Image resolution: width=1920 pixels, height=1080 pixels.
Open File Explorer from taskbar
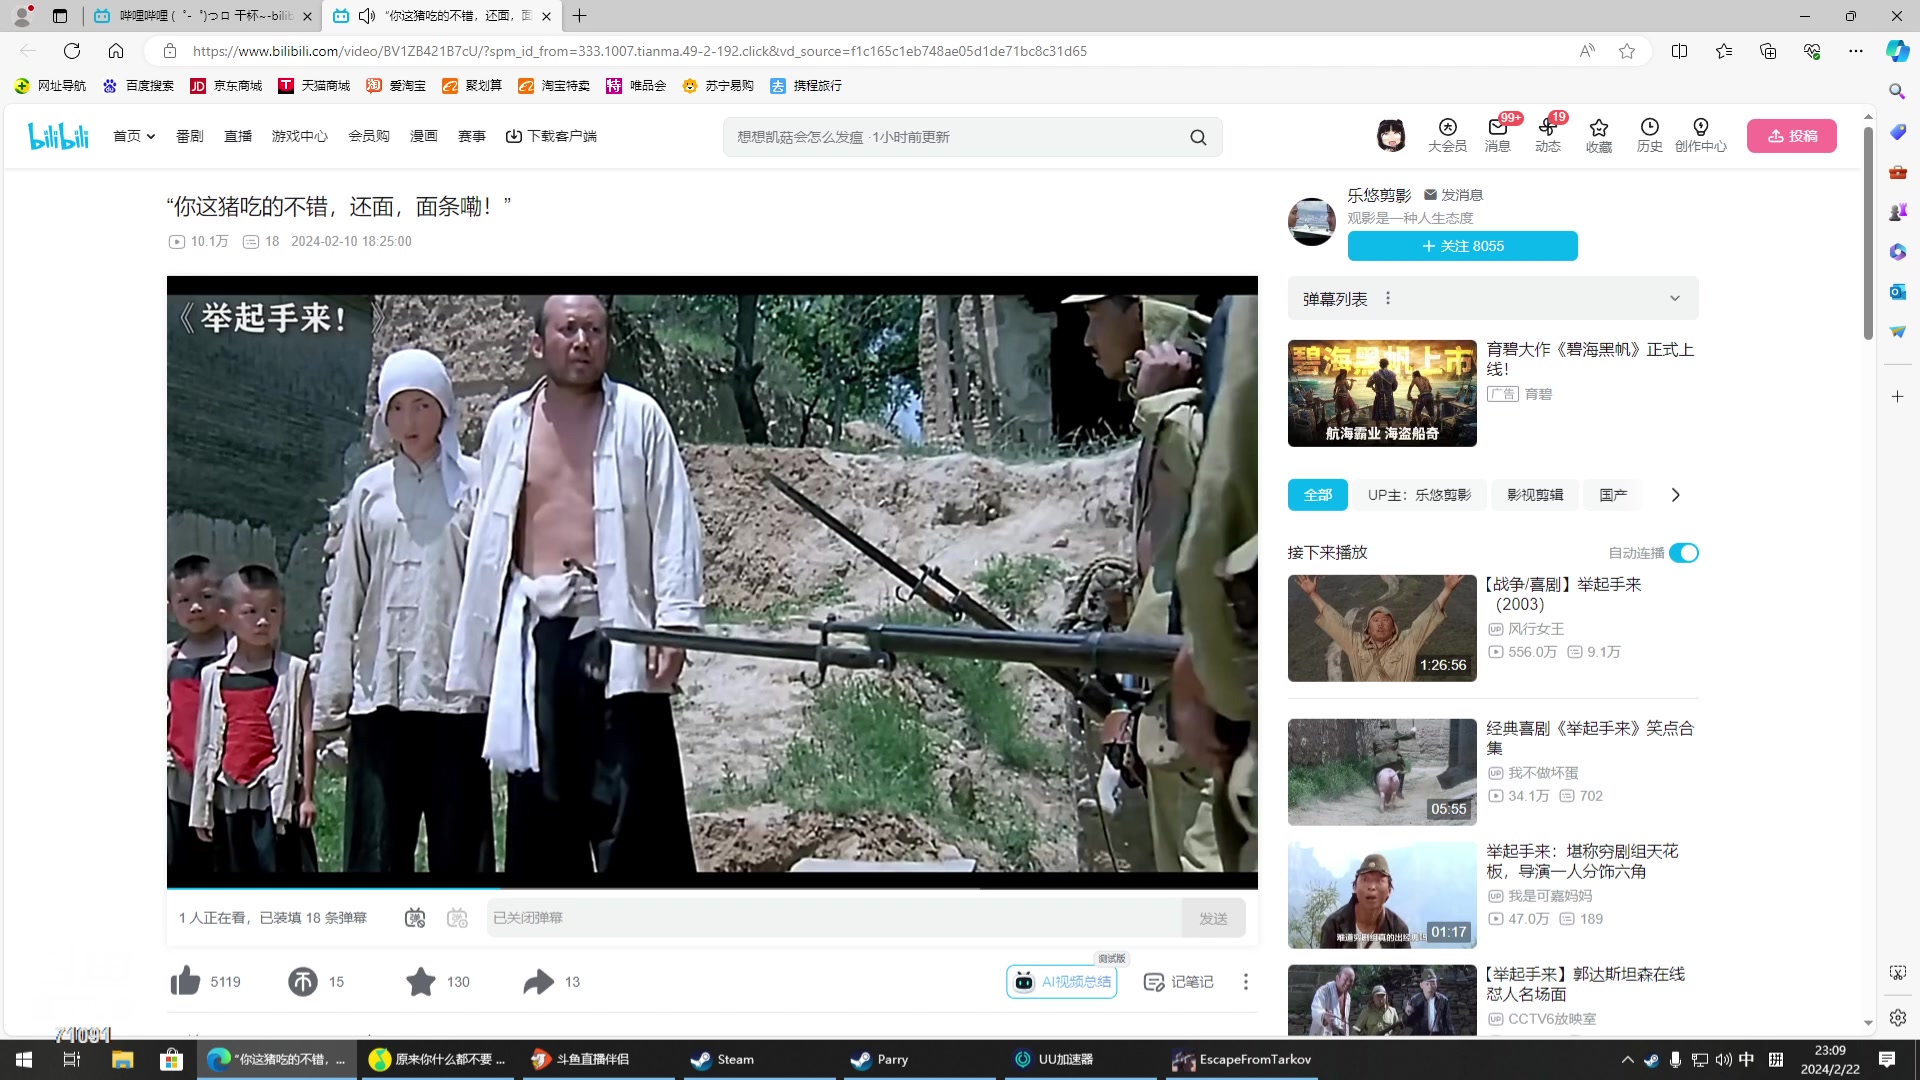point(122,1059)
